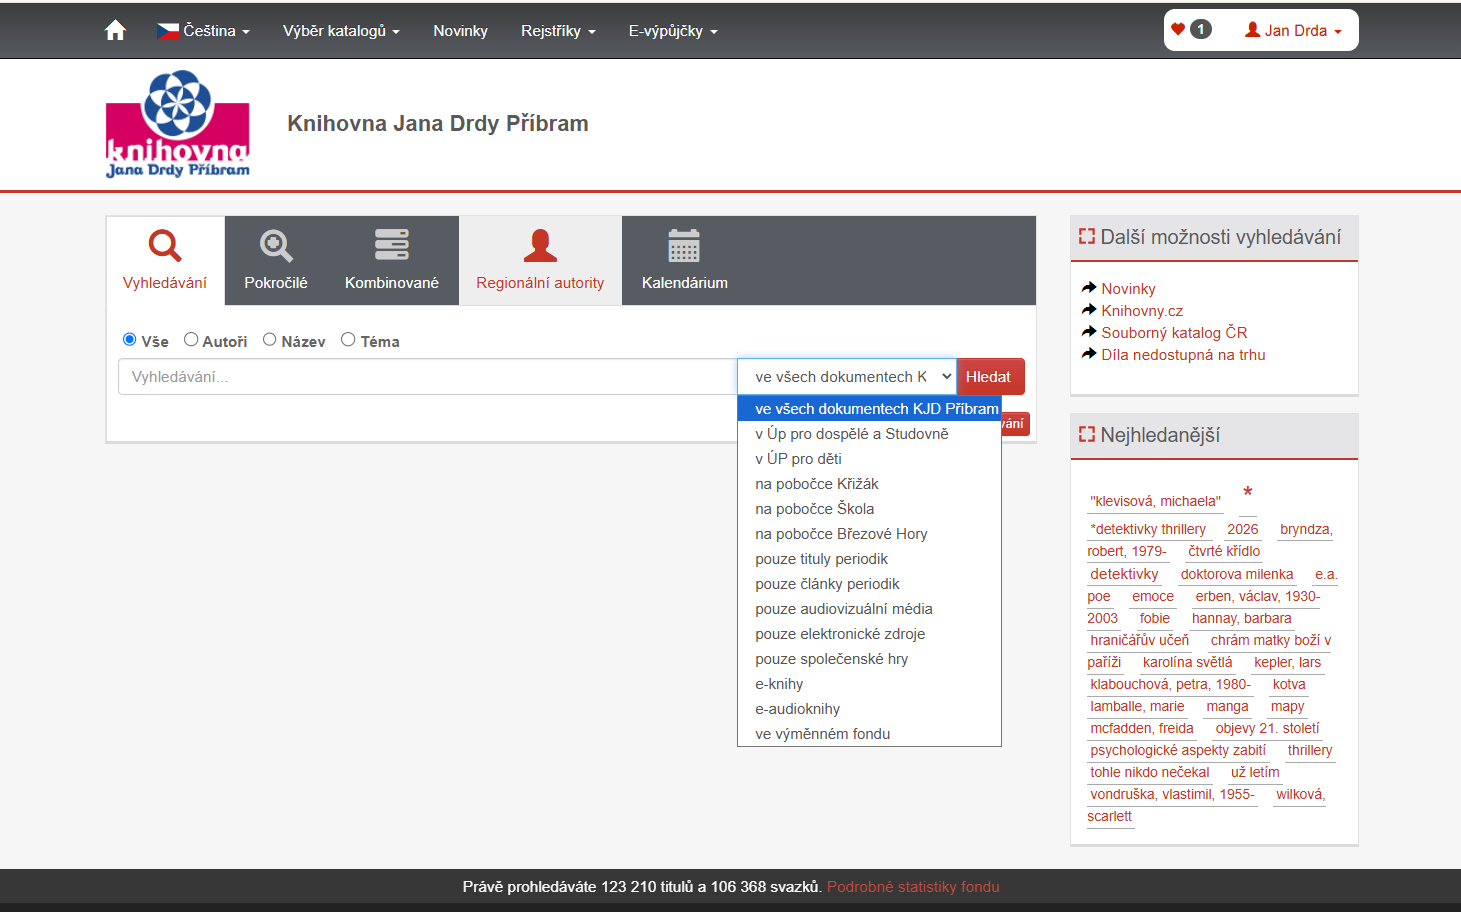The height and width of the screenshot is (912, 1461).
Task: Open the Kalendárium tab
Action: tap(685, 260)
